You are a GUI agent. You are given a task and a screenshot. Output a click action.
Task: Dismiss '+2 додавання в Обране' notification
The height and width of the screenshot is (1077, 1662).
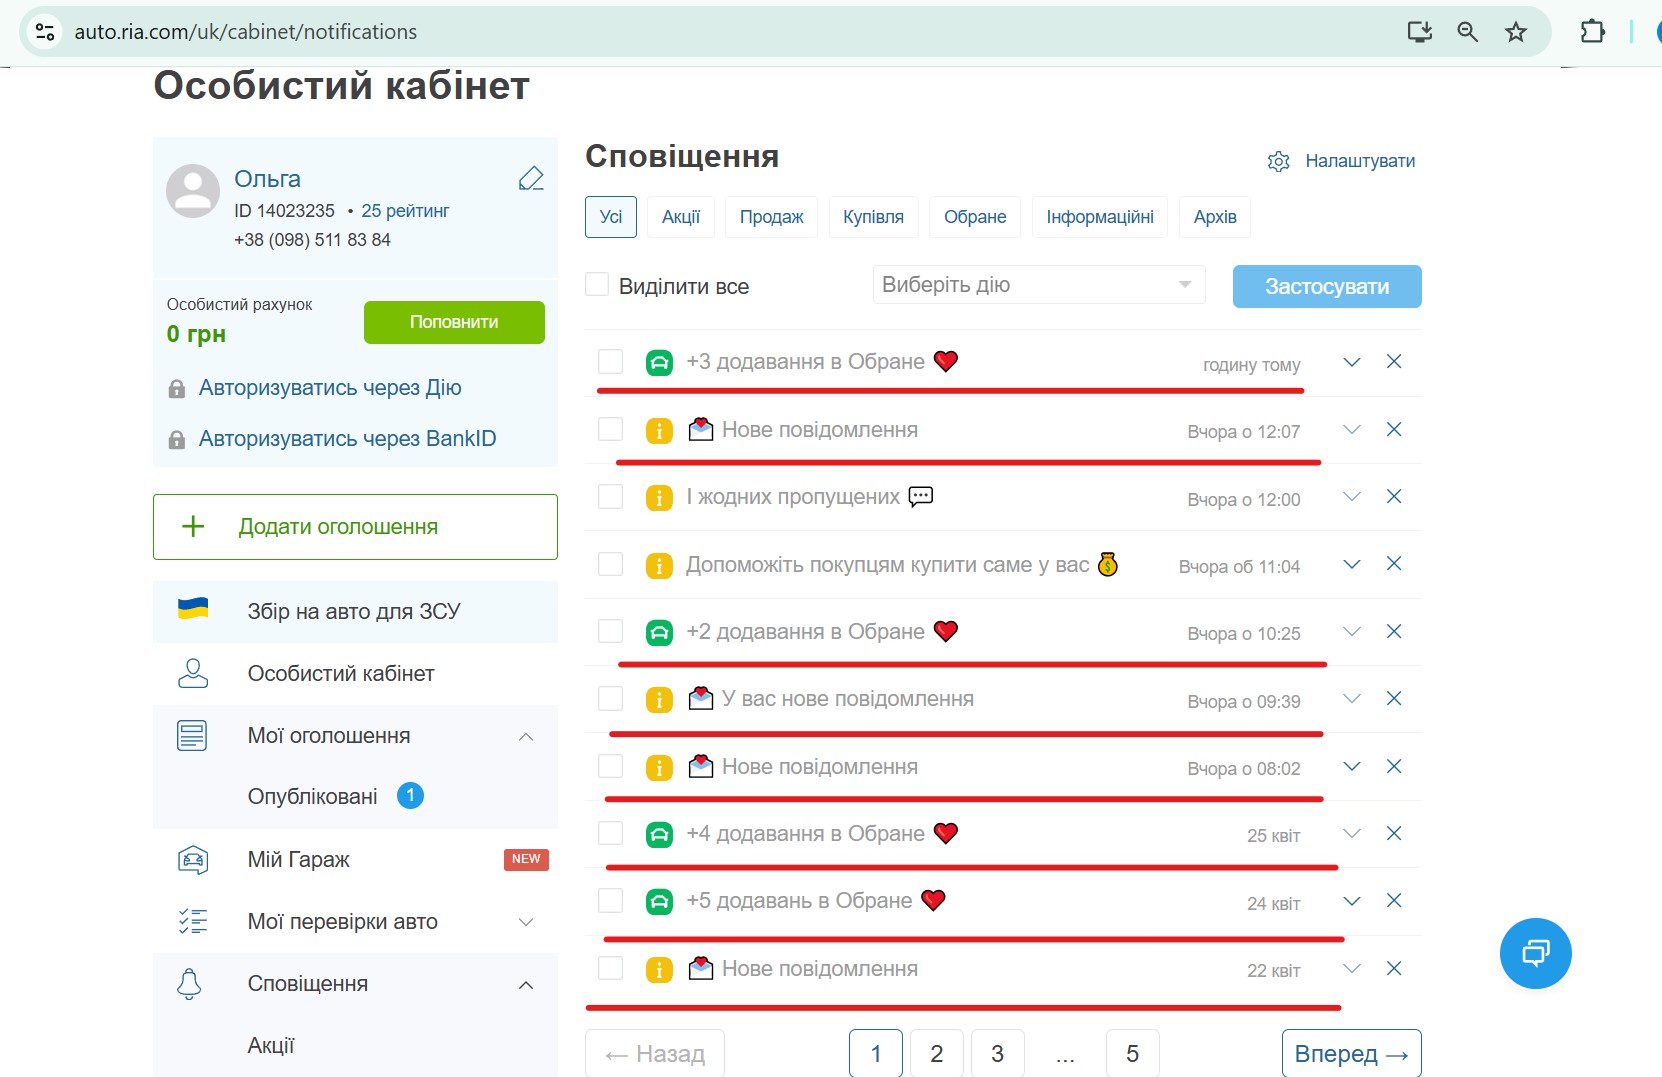coord(1394,631)
